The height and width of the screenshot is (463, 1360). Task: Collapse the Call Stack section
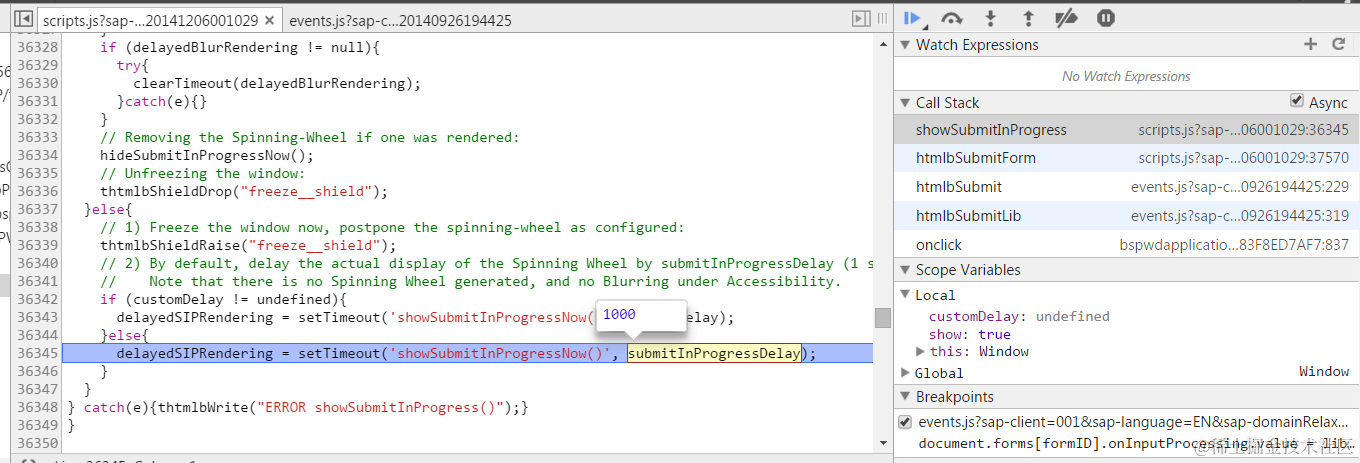(905, 103)
